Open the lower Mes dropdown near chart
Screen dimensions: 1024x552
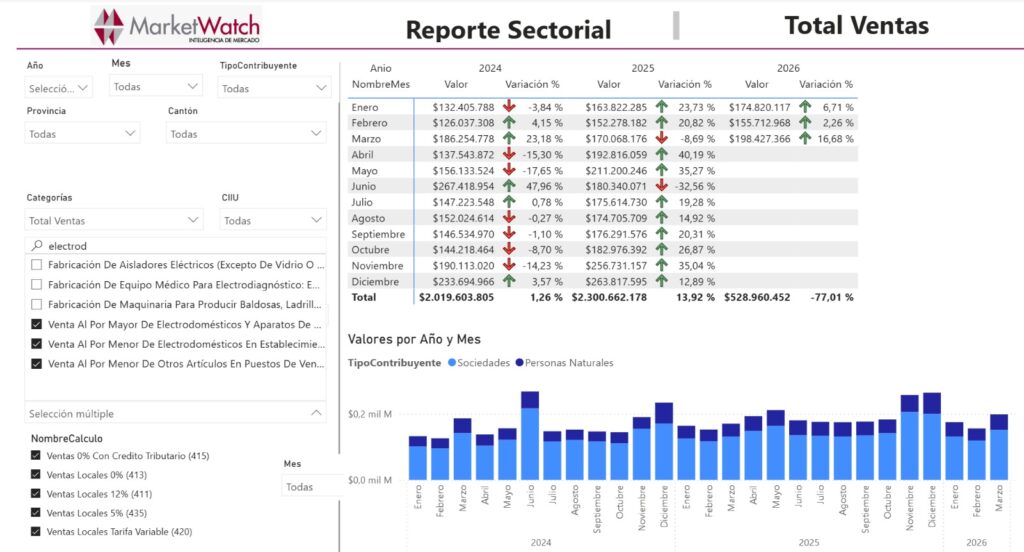(x=312, y=487)
